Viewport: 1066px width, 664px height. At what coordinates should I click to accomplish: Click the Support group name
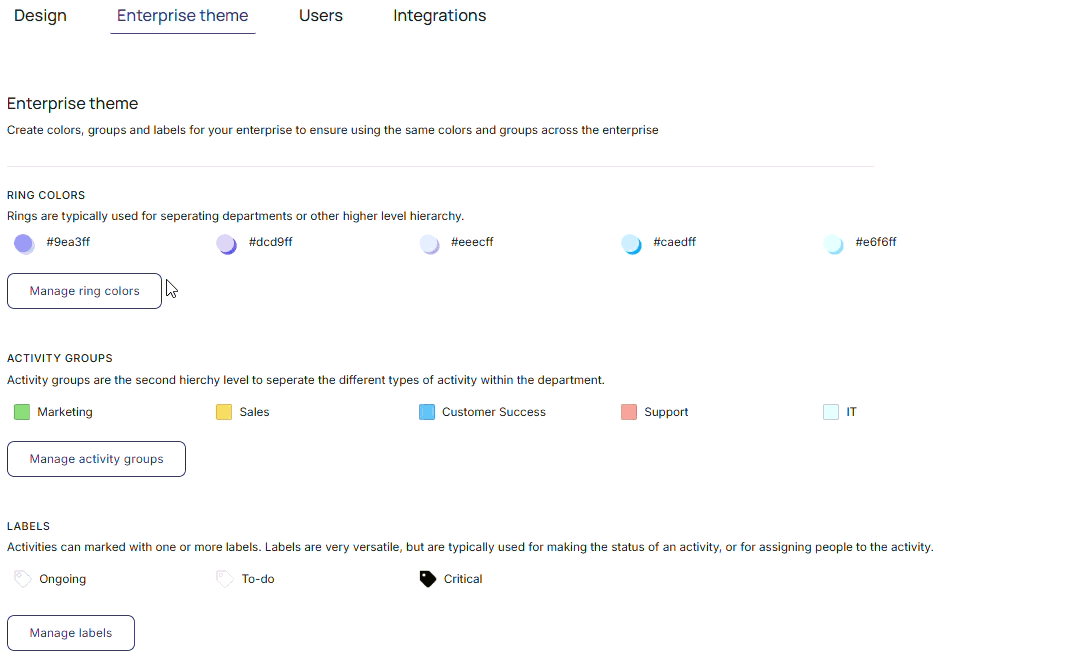tap(666, 412)
